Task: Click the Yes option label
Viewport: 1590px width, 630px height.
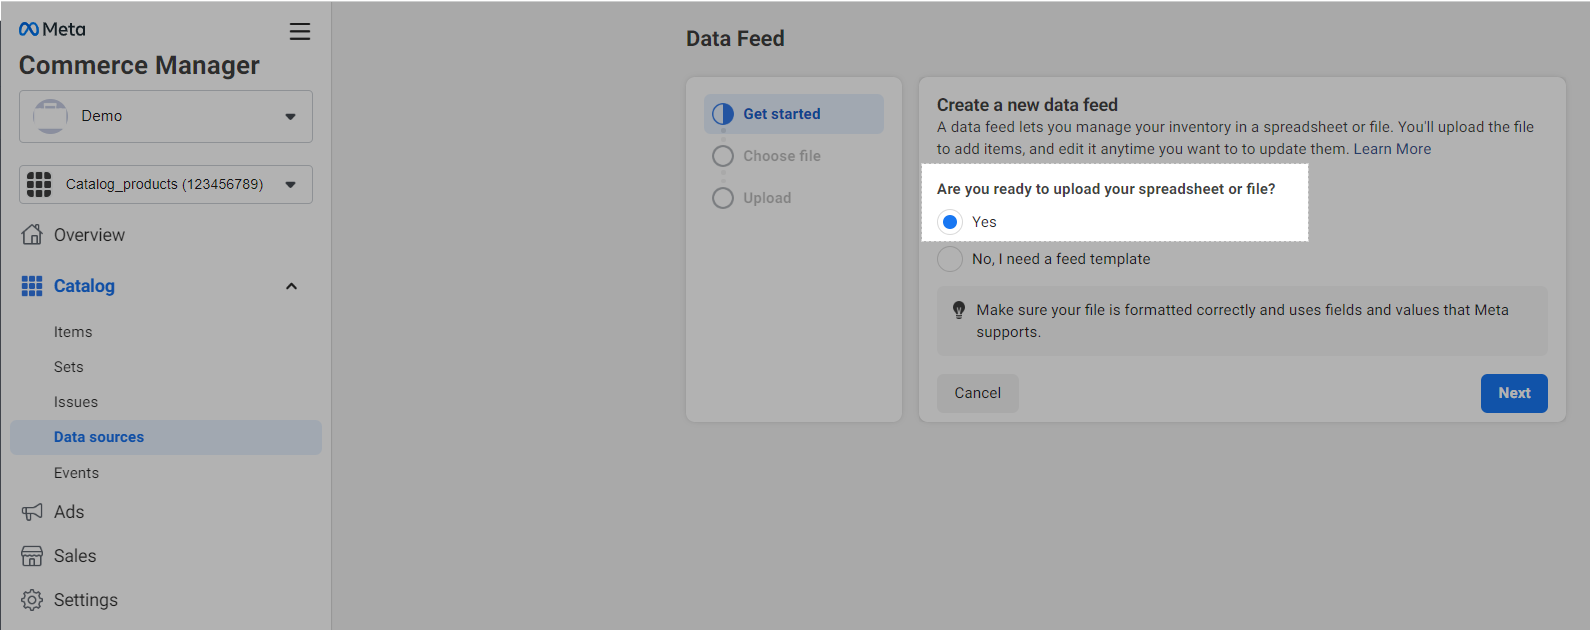Action: tap(984, 222)
